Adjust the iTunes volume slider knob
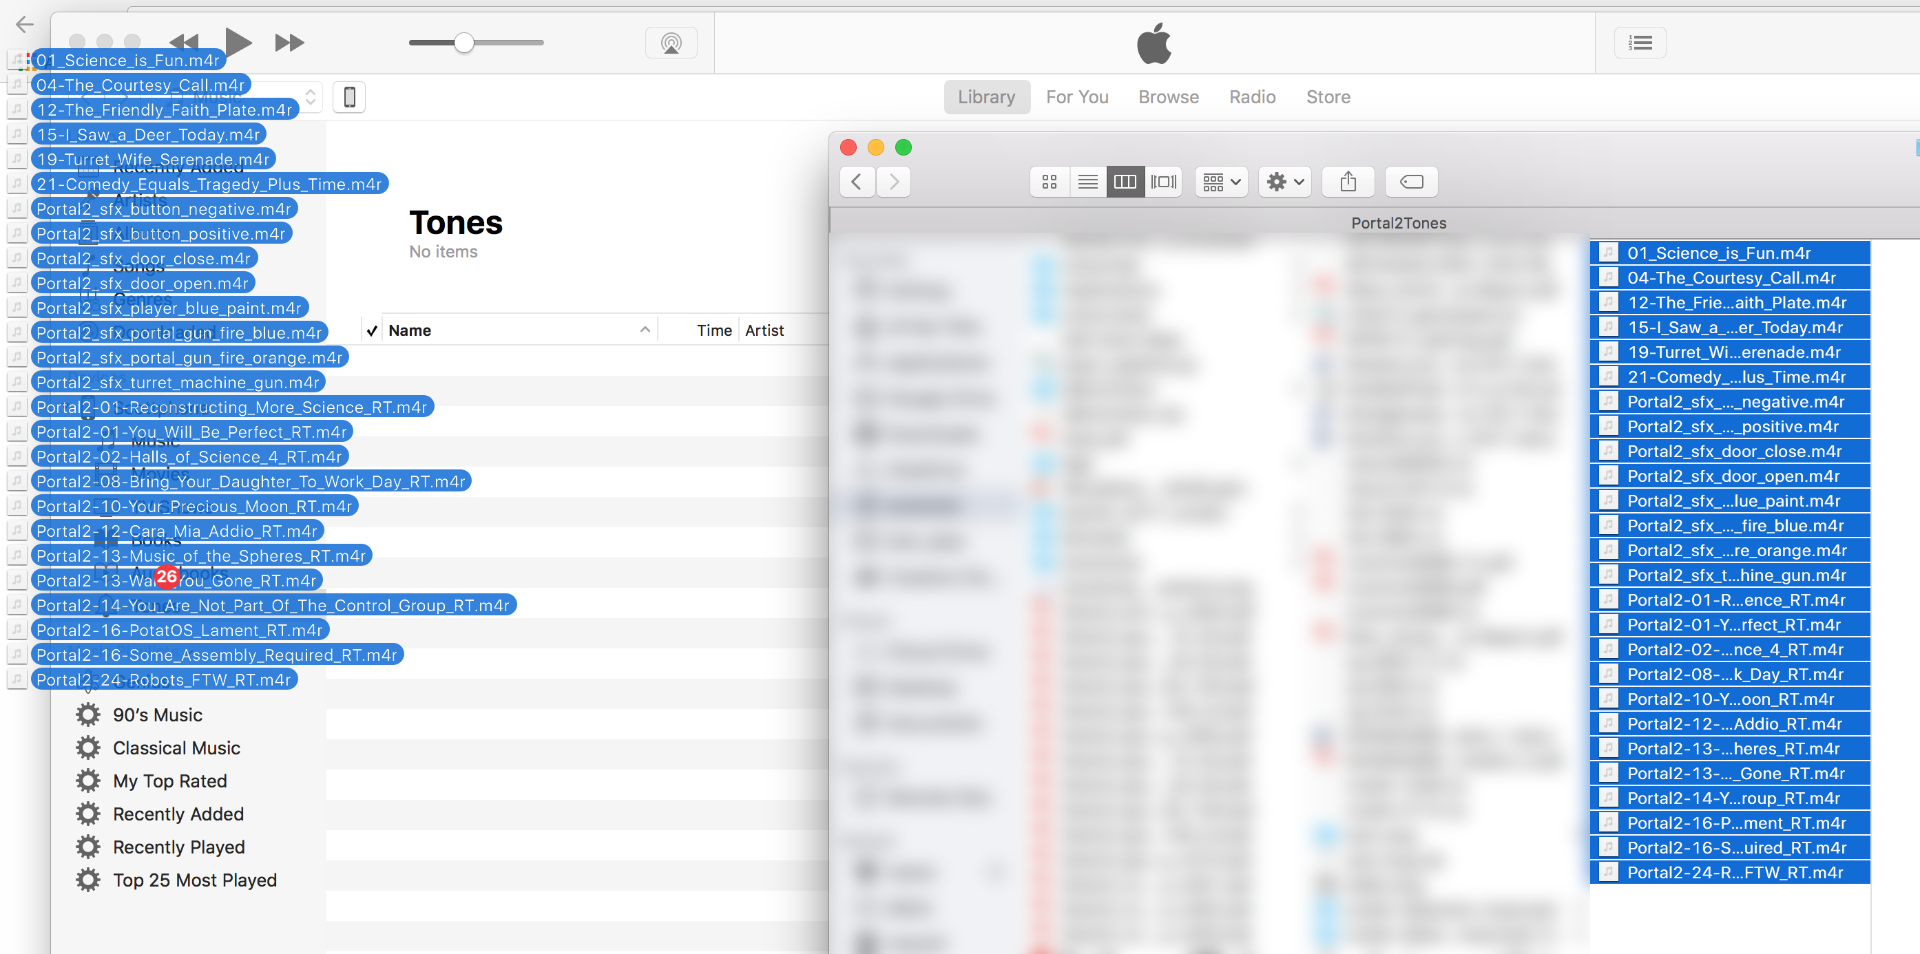The image size is (1920, 954). tap(464, 43)
